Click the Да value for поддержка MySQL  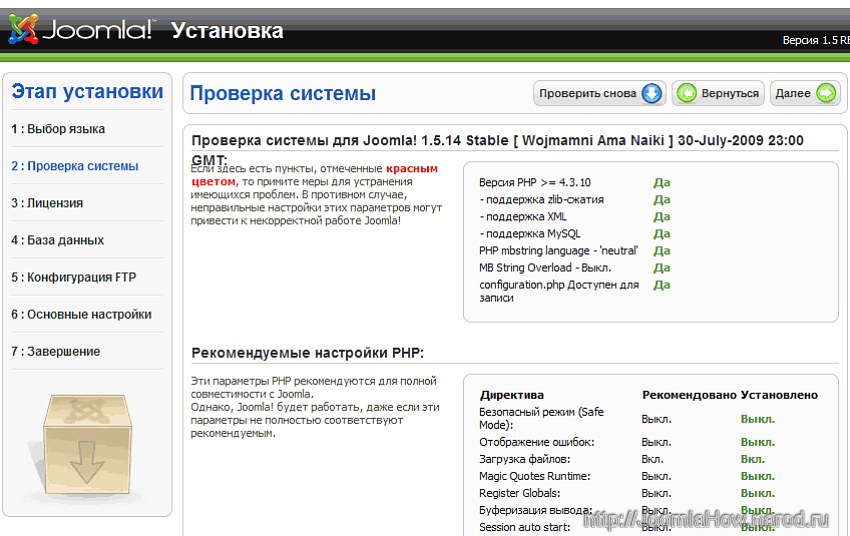[x=662, y=234]
